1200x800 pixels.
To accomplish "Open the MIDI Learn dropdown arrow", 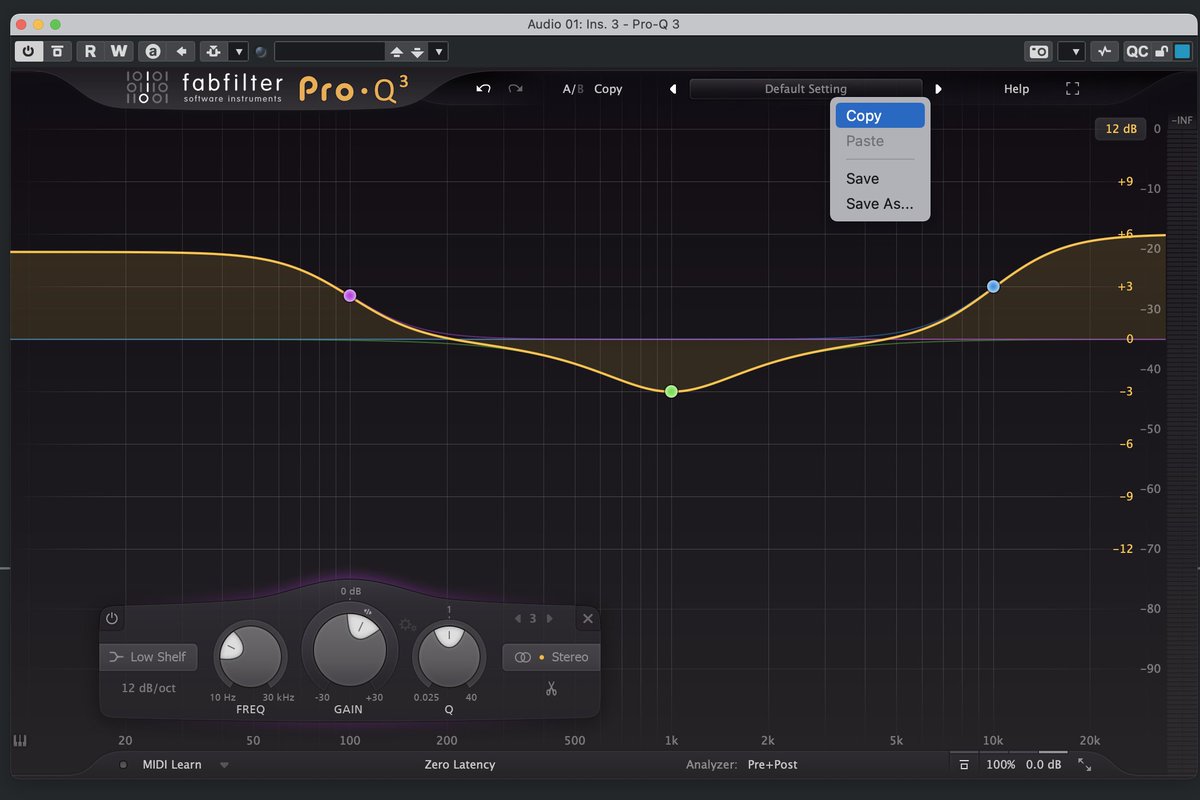I will [224, 765].
